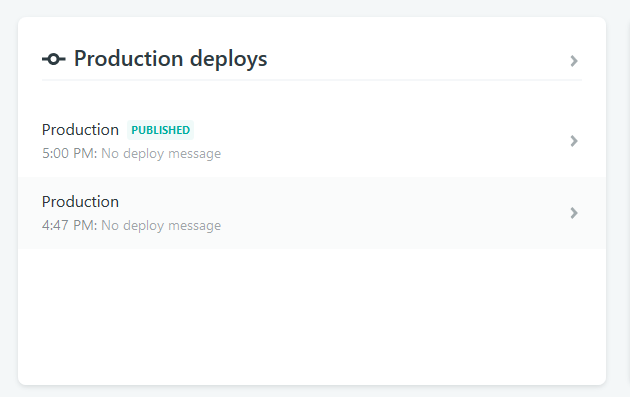Expand the 4:47 PM deploy chevron arrow

[x=574, y=213]
